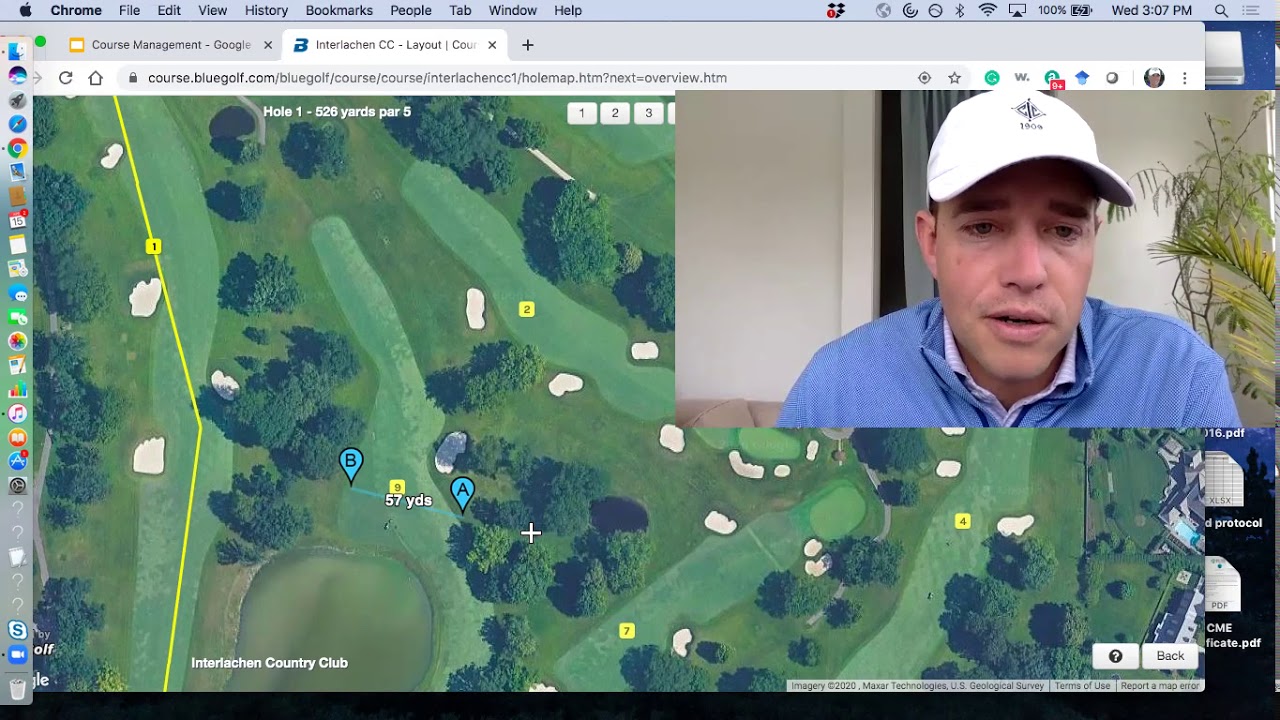Open the Terms of Use link
Viewport: 1280px width, 720px height.
1082,686
